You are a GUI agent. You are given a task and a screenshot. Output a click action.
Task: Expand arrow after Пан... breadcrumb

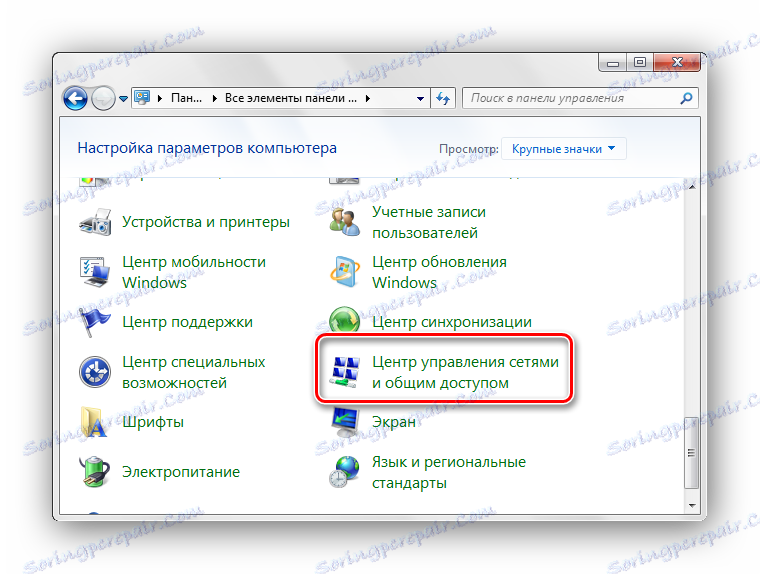(x=215, y=98)
